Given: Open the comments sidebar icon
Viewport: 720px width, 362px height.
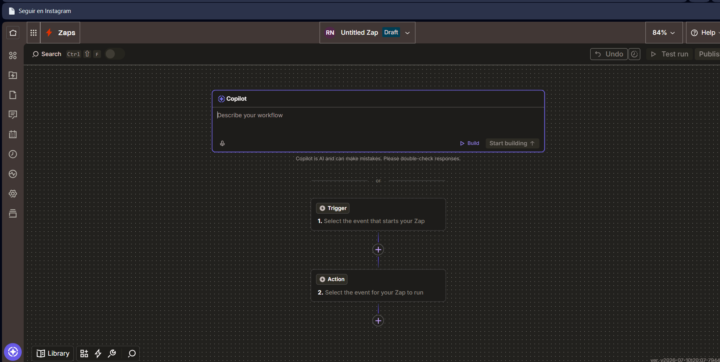Looking at the screenshot, I should coord(13,115).
